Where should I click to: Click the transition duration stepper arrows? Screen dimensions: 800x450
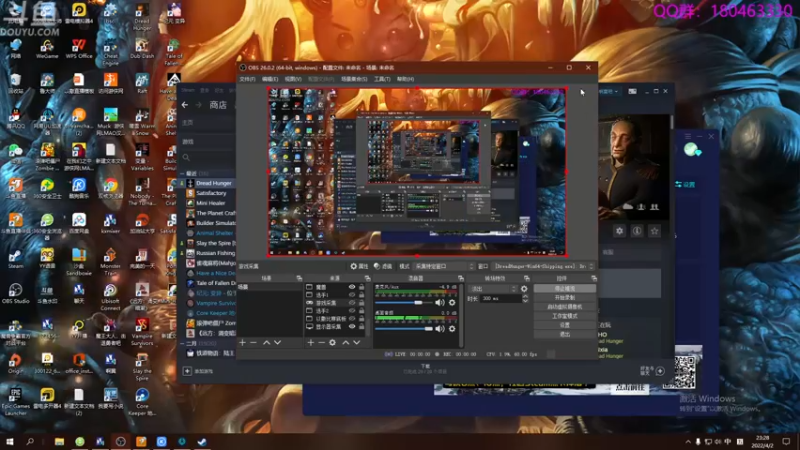[525, 298]
